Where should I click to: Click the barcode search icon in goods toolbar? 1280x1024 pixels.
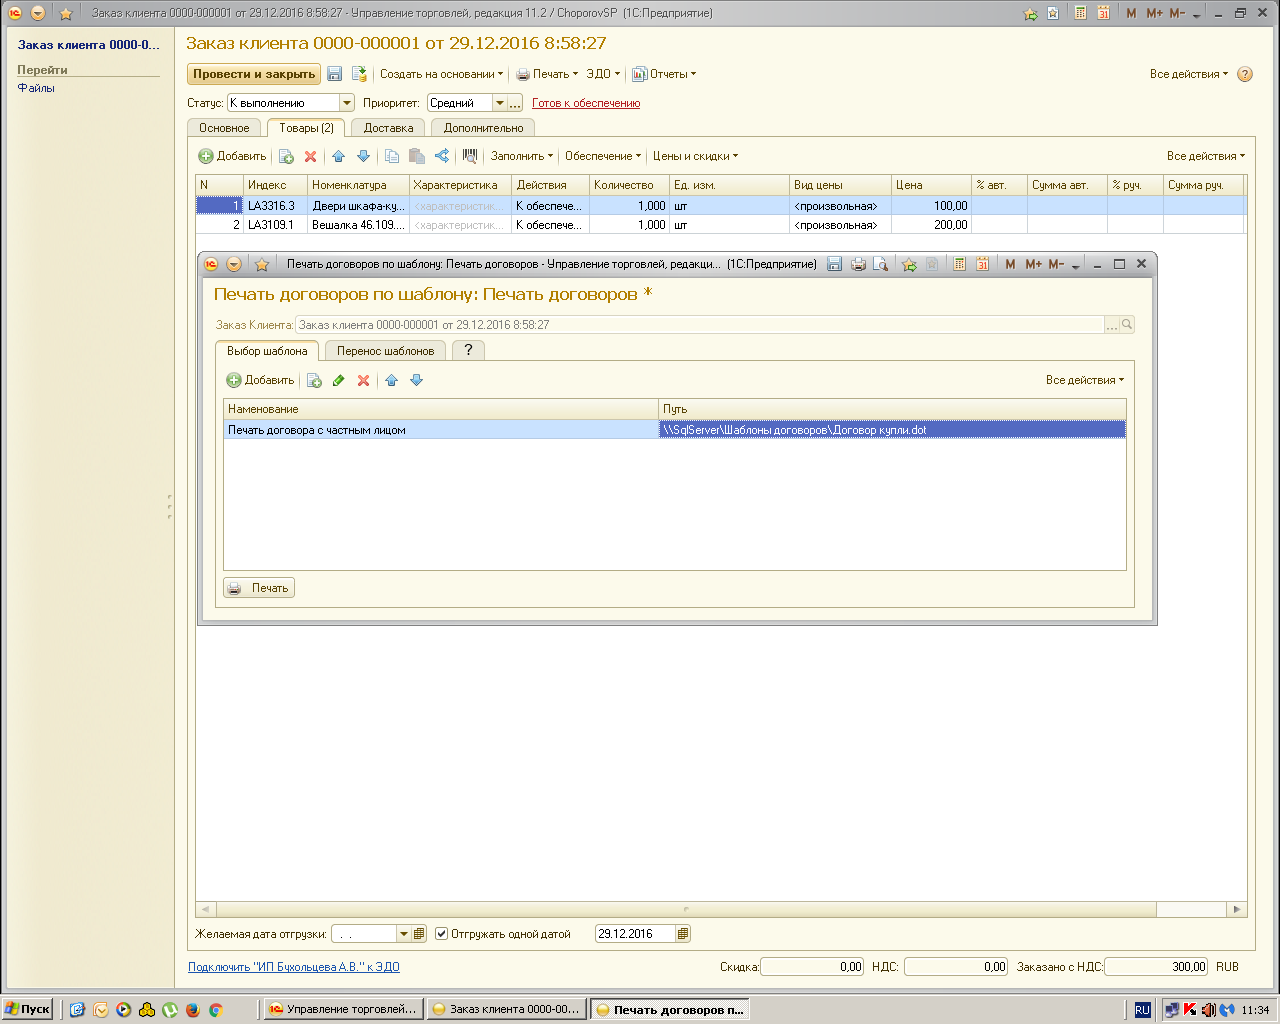[470, 156]
